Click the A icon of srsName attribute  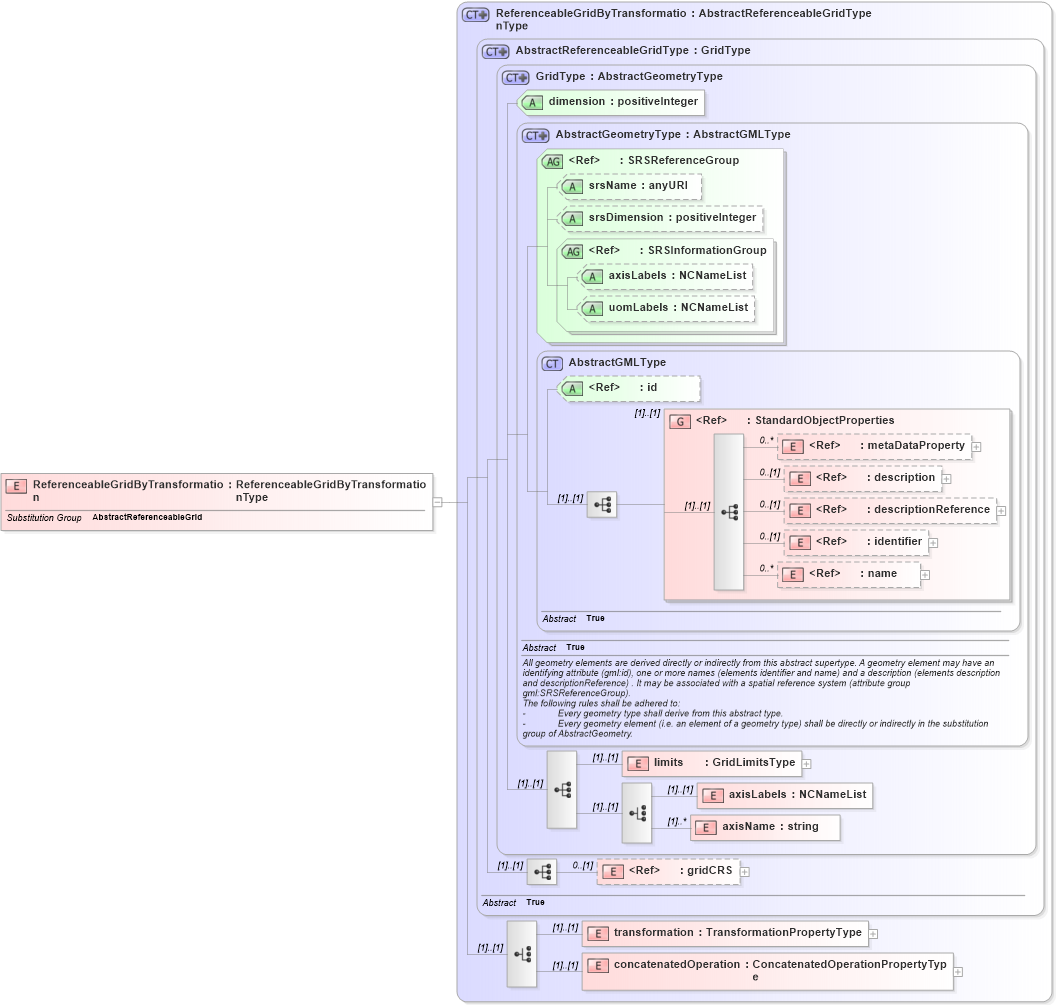572,187
